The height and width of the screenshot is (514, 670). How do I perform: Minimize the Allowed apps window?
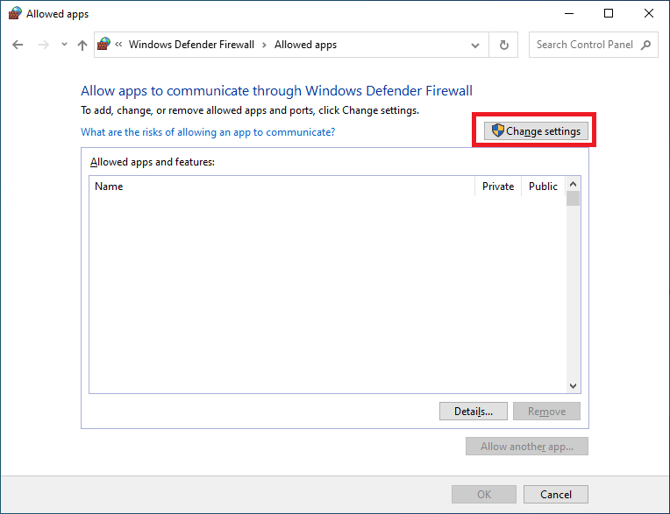(x=569, y=14)
